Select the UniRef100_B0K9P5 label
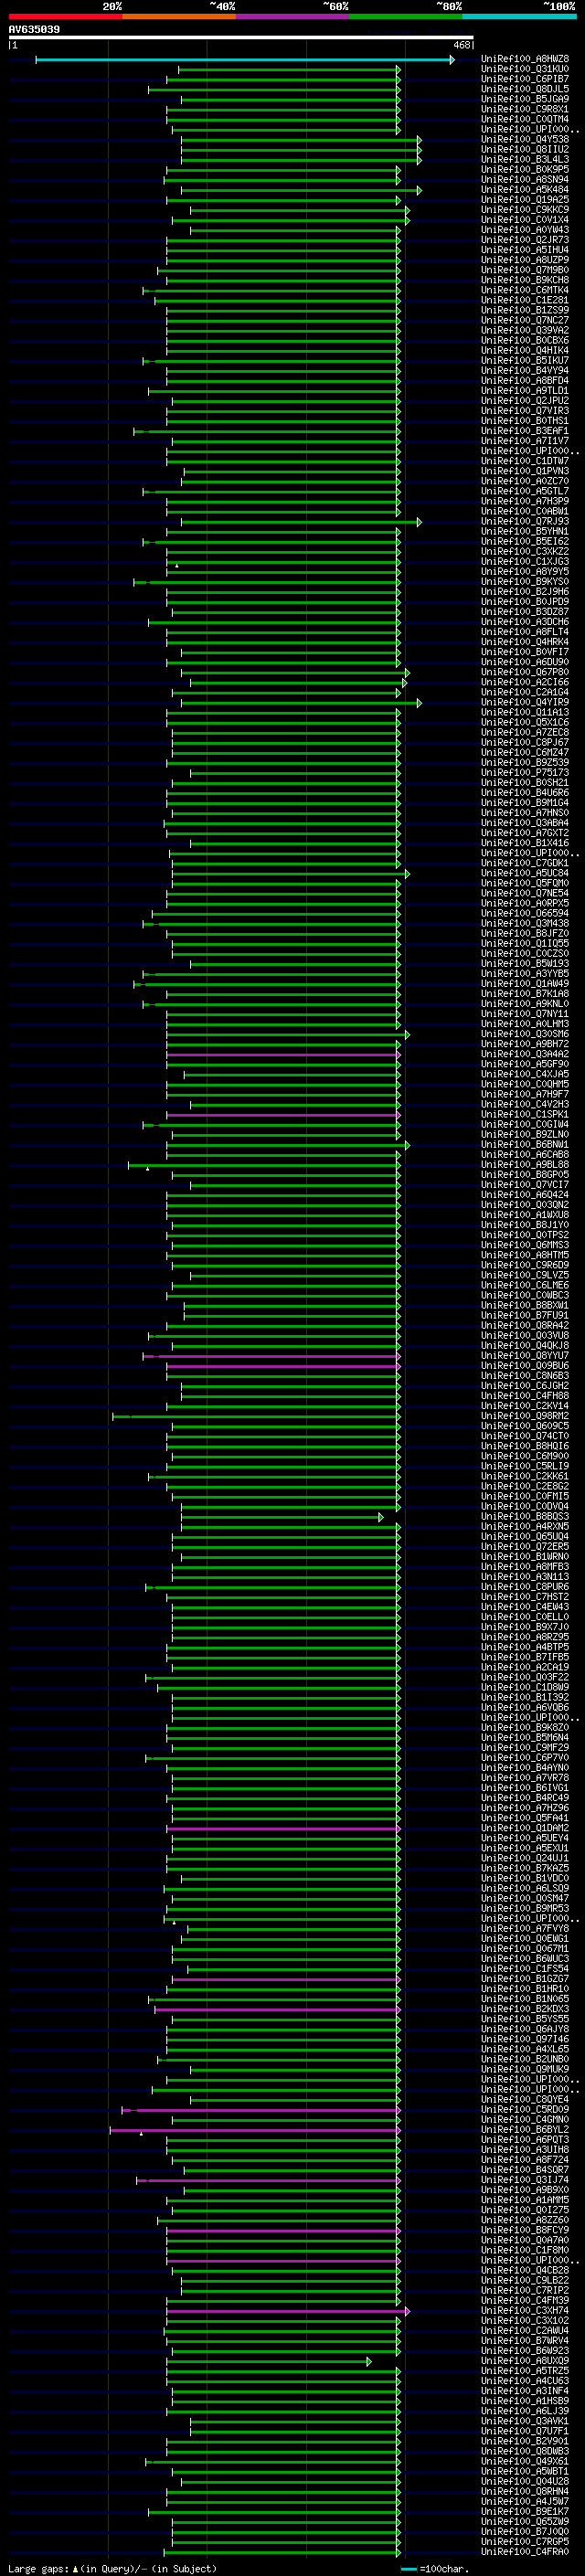 click(525, 169)
